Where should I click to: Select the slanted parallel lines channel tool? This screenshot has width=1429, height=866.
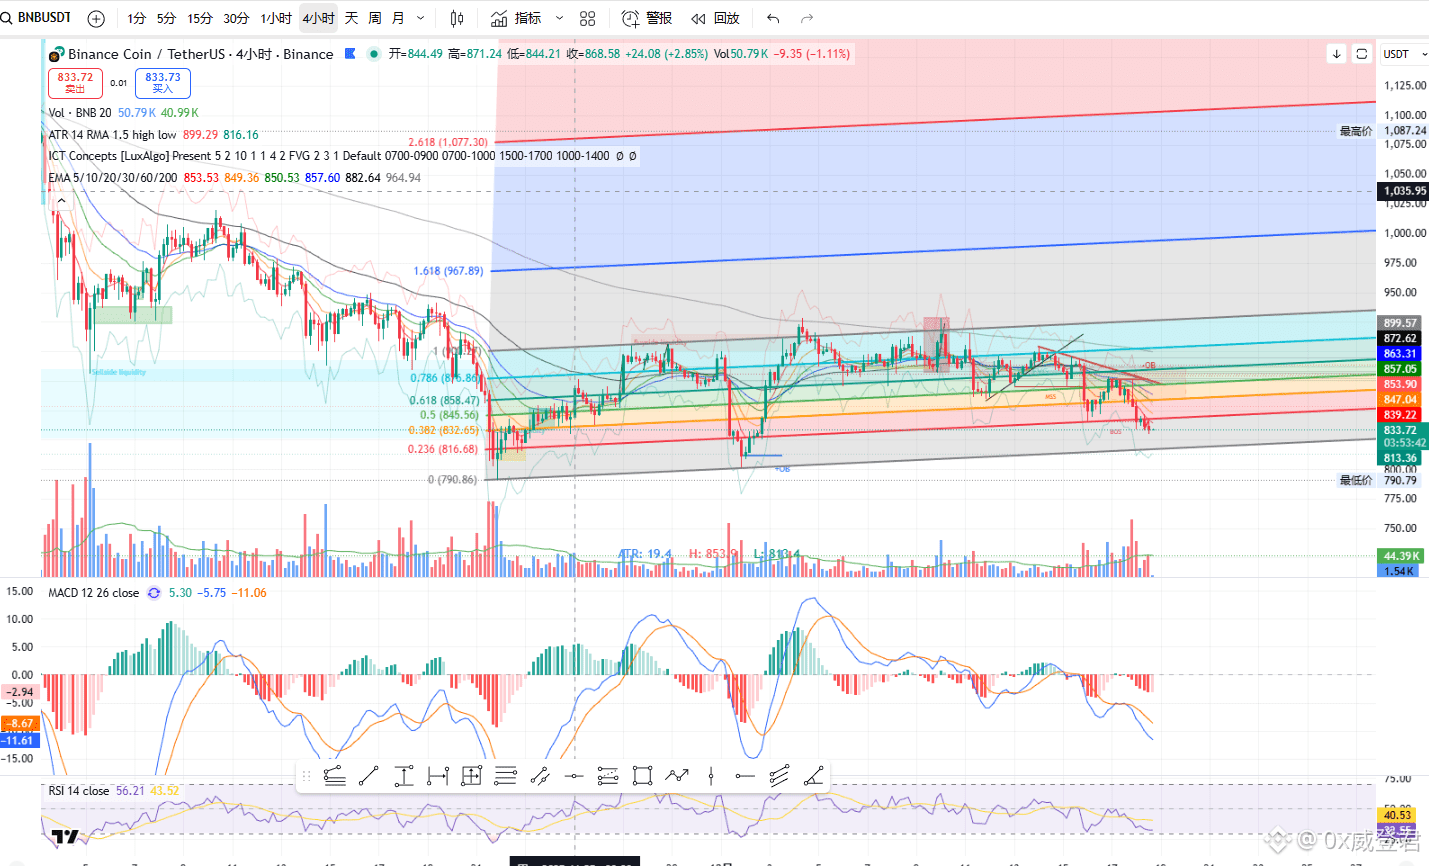pyautogui.click(x=780, y=775)
